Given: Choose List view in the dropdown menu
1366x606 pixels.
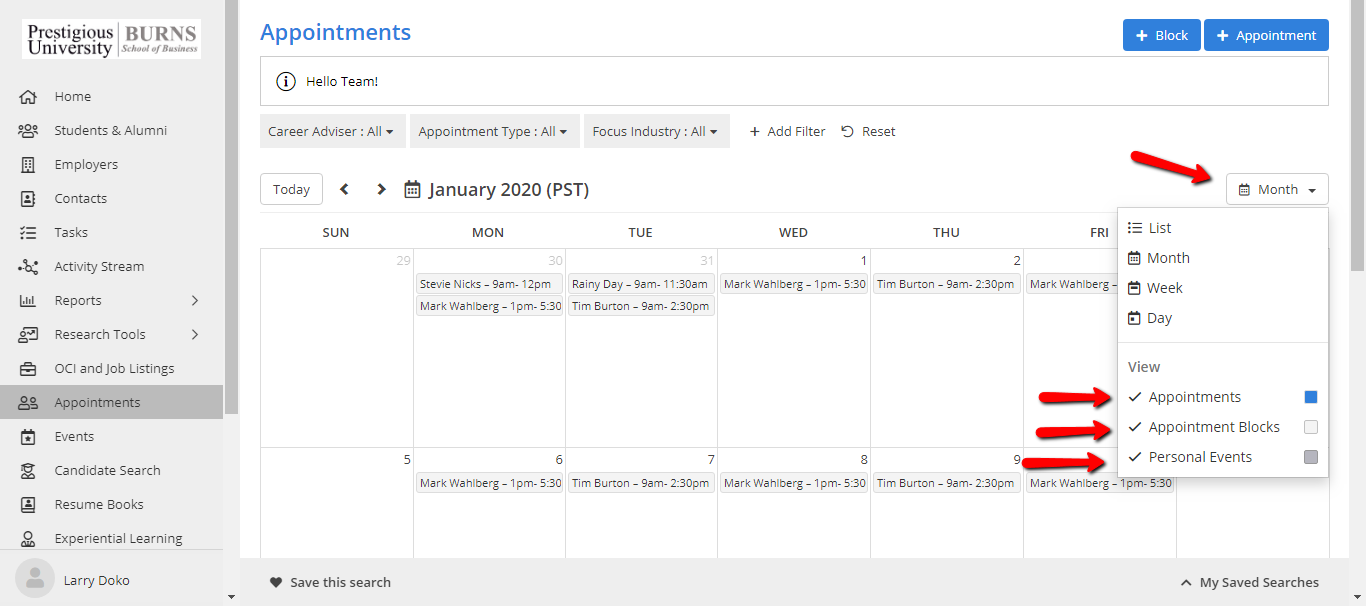Looking at the screenshot, I should click(x=1159, y=228).
